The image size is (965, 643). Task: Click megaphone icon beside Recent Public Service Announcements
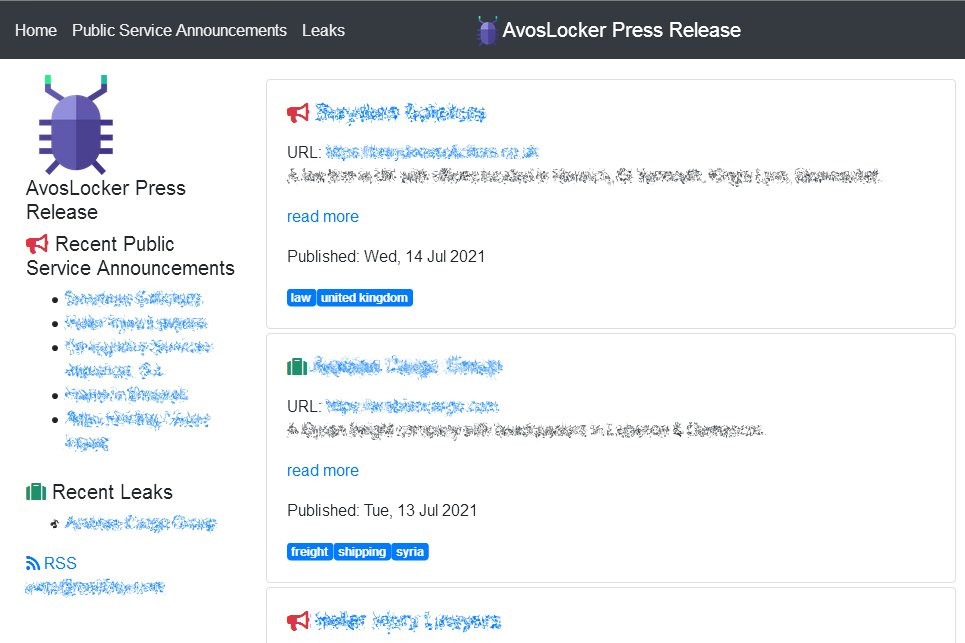click(37, 244)
